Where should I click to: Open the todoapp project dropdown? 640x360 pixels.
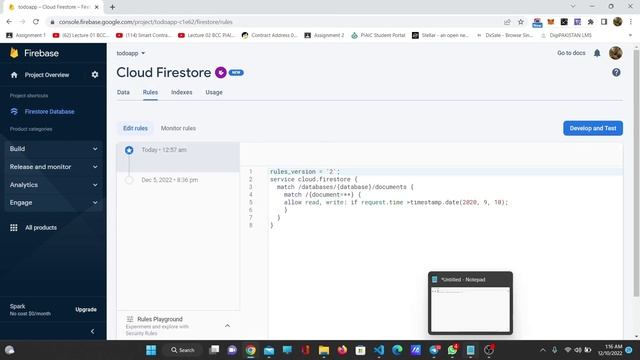(x=131, y=53)
